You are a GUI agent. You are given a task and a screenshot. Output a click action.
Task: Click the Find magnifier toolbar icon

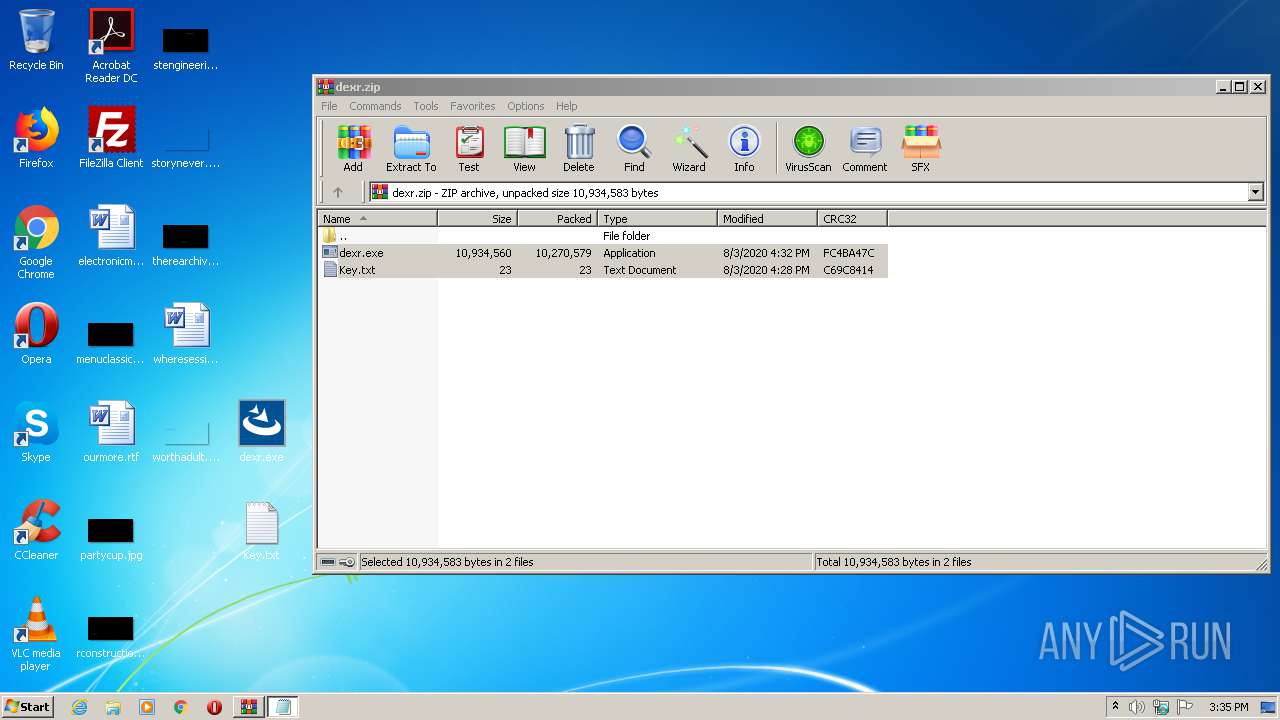tap(634, 149)
